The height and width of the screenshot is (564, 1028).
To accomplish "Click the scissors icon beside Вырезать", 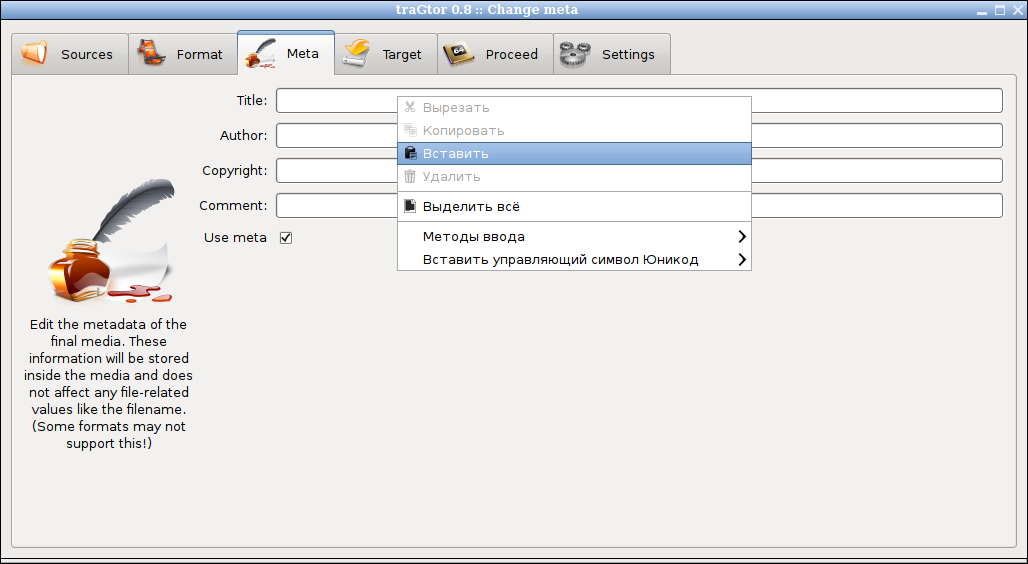I will [x=410, y=107].
